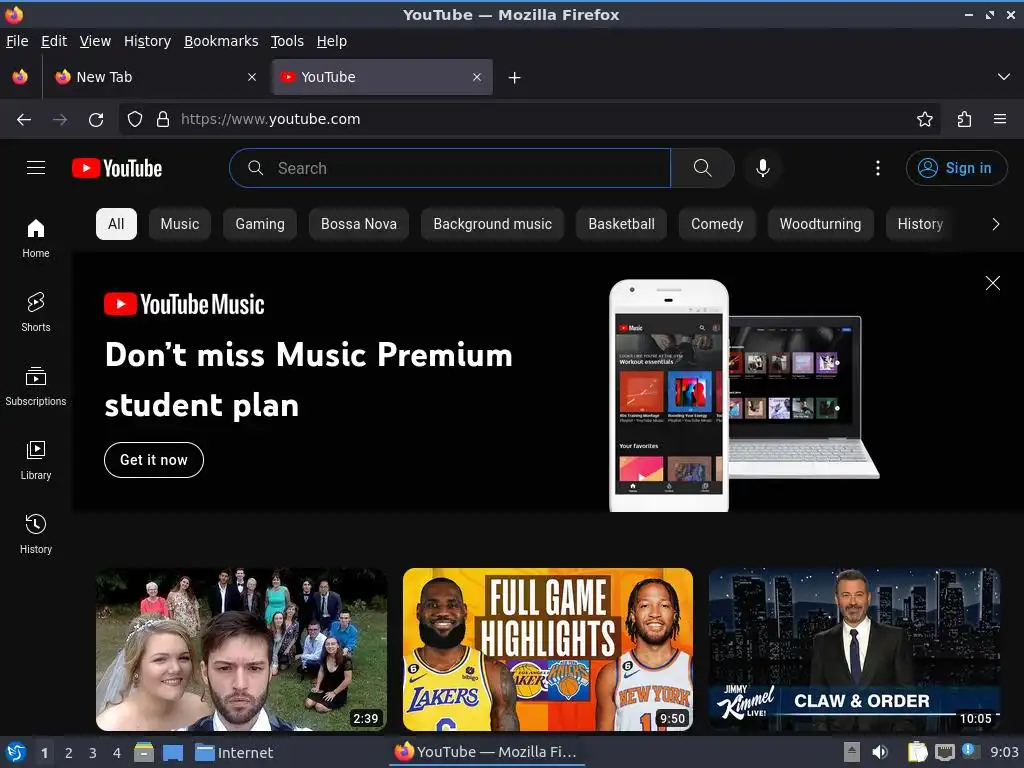The image size is (1024, 768).
Task: Go to Home in sidebar
Action: [36, 238]
